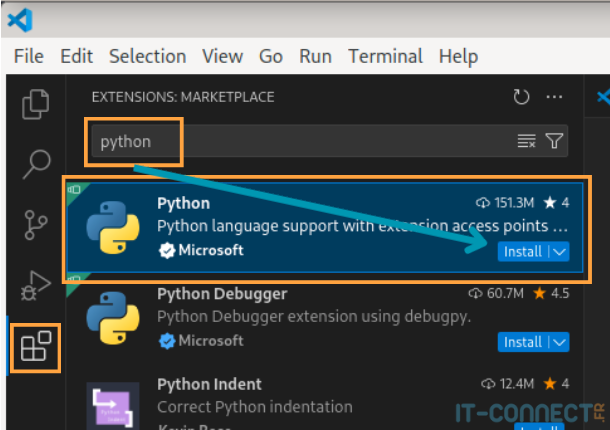Screen dimensions: 610x430
Task: Open the Run and Debug view
Action: point(36,287)
